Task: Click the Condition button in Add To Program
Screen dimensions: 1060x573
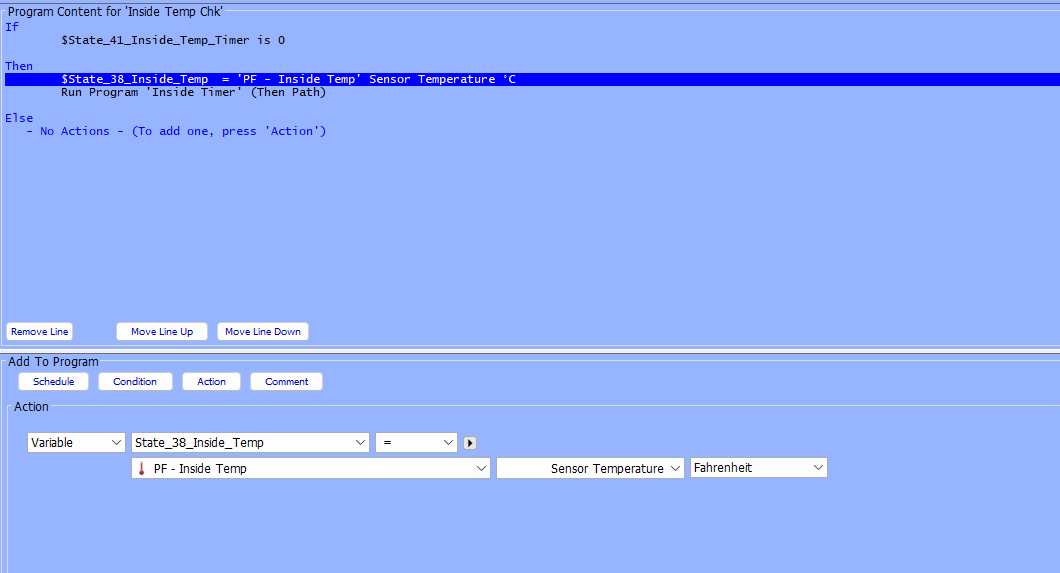Action: coord(135,382)
